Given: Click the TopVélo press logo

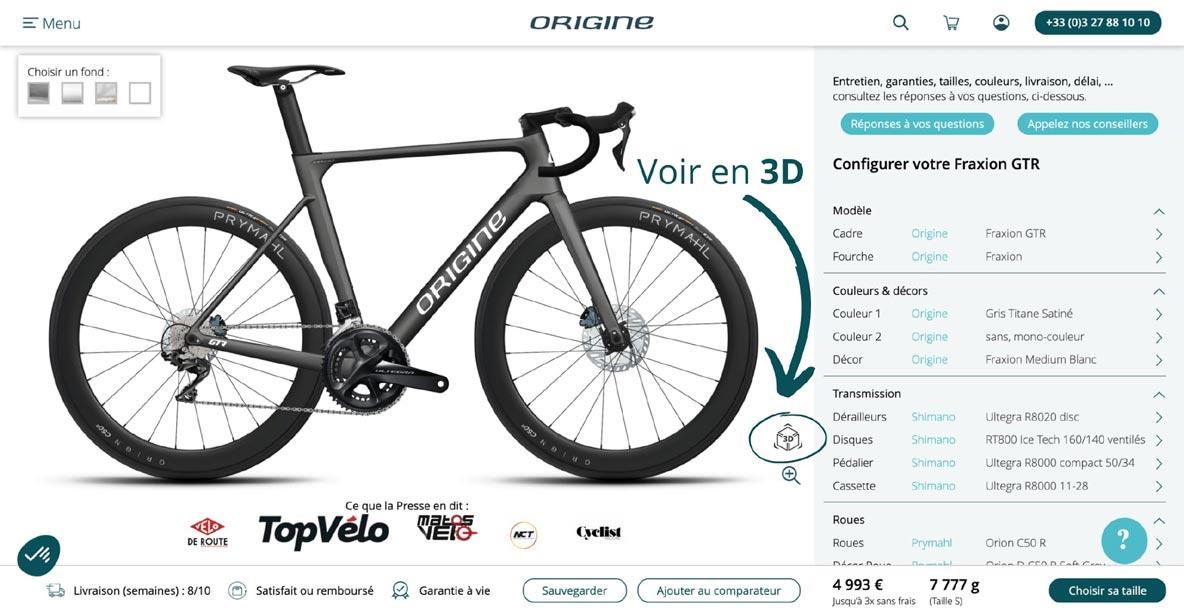Looking at the screenshot, I should pyautogui.click(x=323, y=531).
